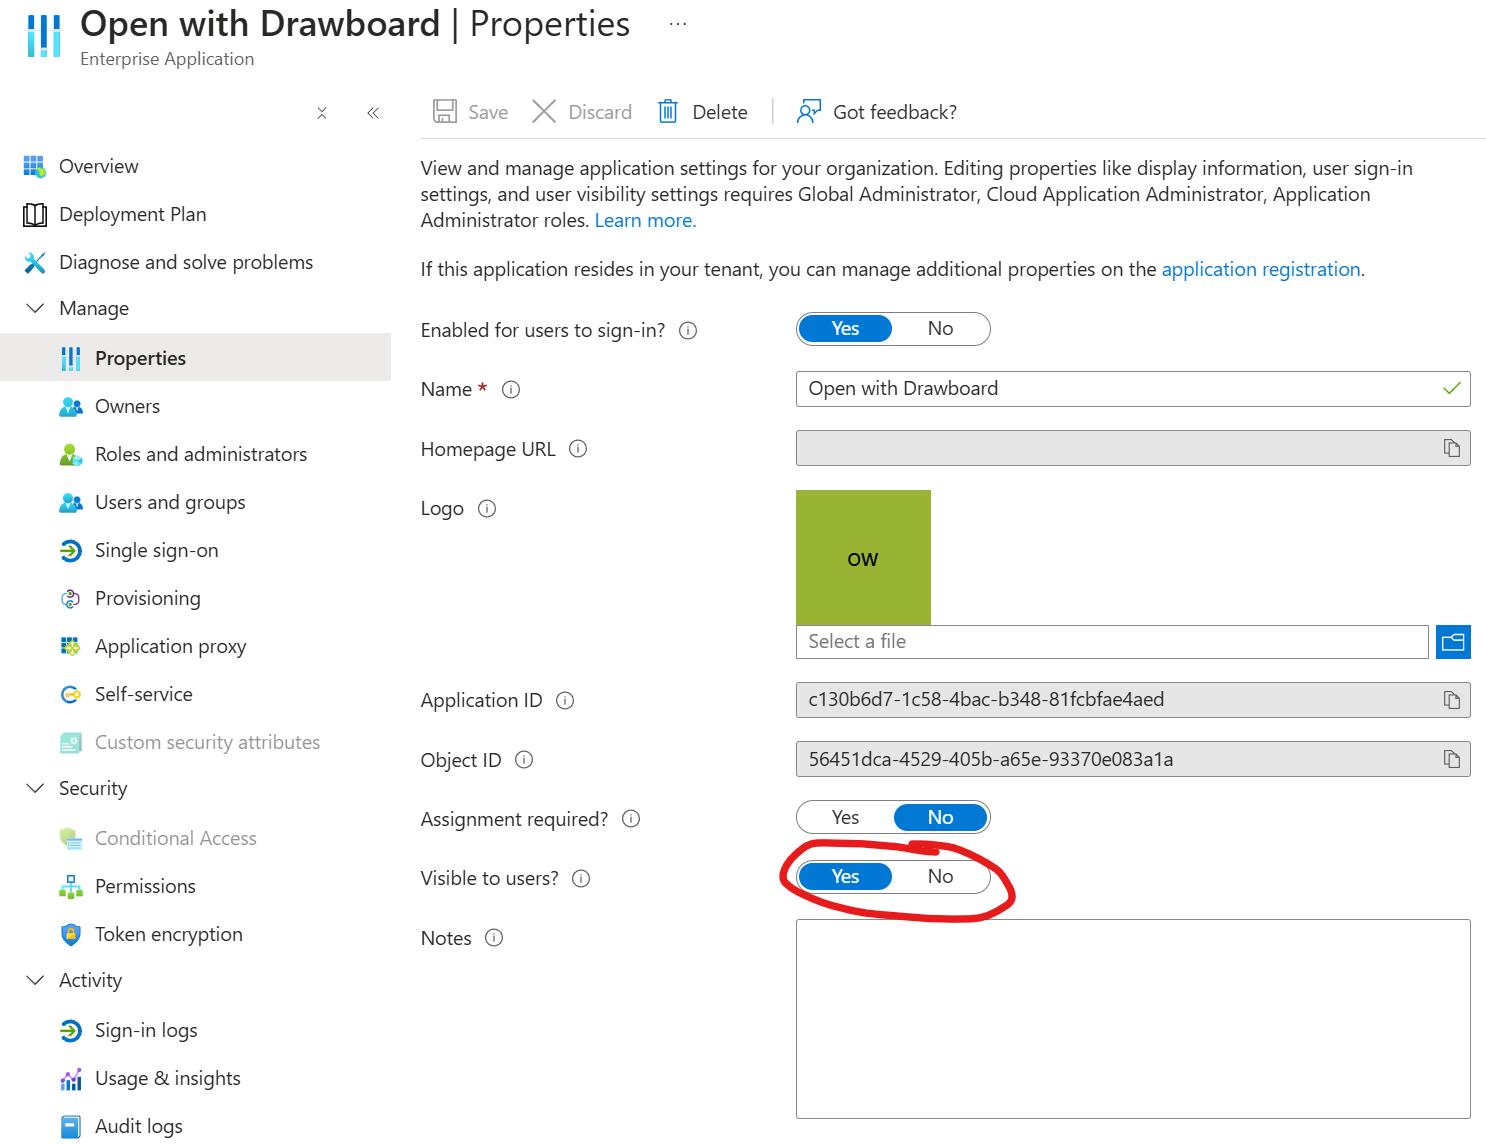
Task: Set Enabled for users to sign-in to No
Action: point(940,329)
